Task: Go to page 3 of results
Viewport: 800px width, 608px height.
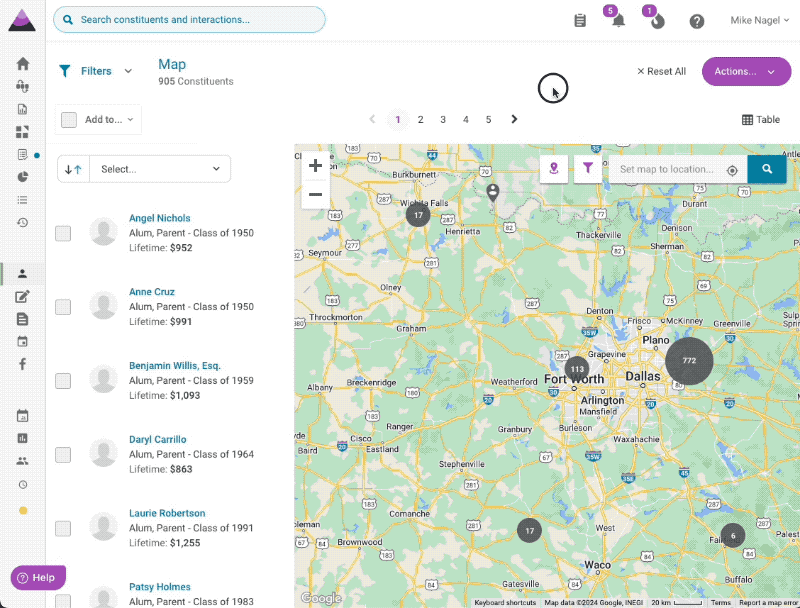Action: [443, 120]
